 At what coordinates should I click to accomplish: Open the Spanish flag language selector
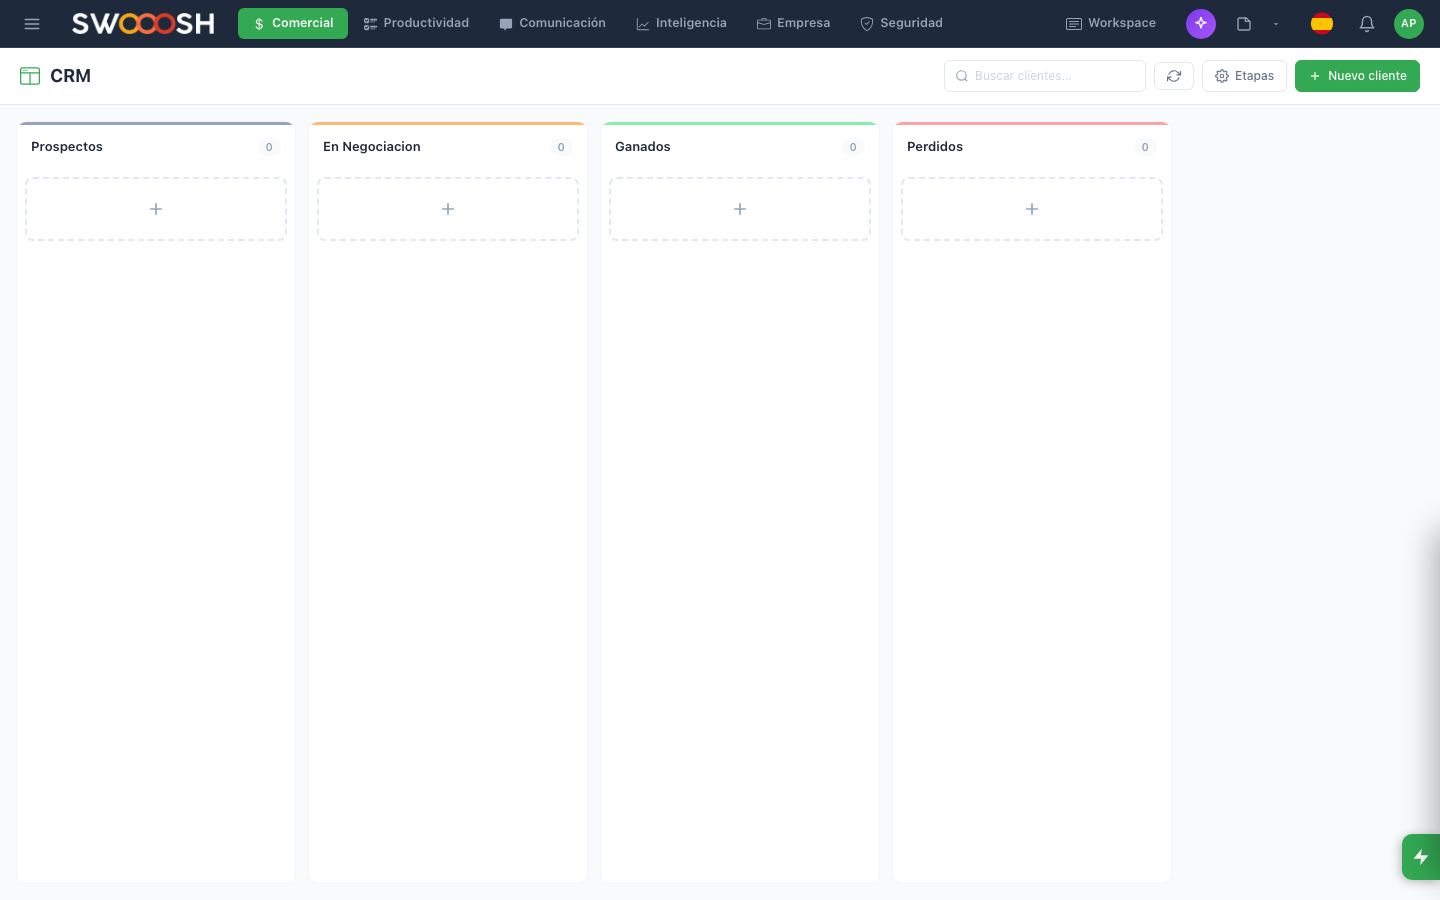pos(1322,23)
